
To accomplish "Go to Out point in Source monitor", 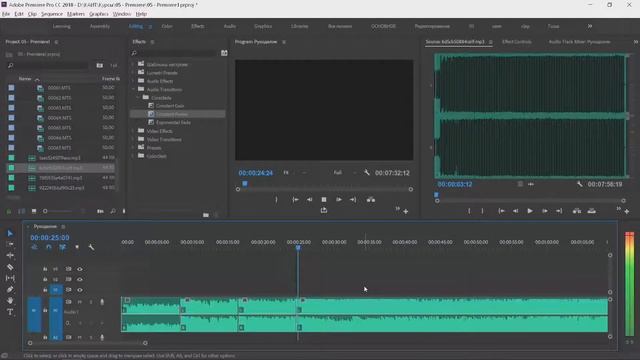I will click(x=559, y=211).
